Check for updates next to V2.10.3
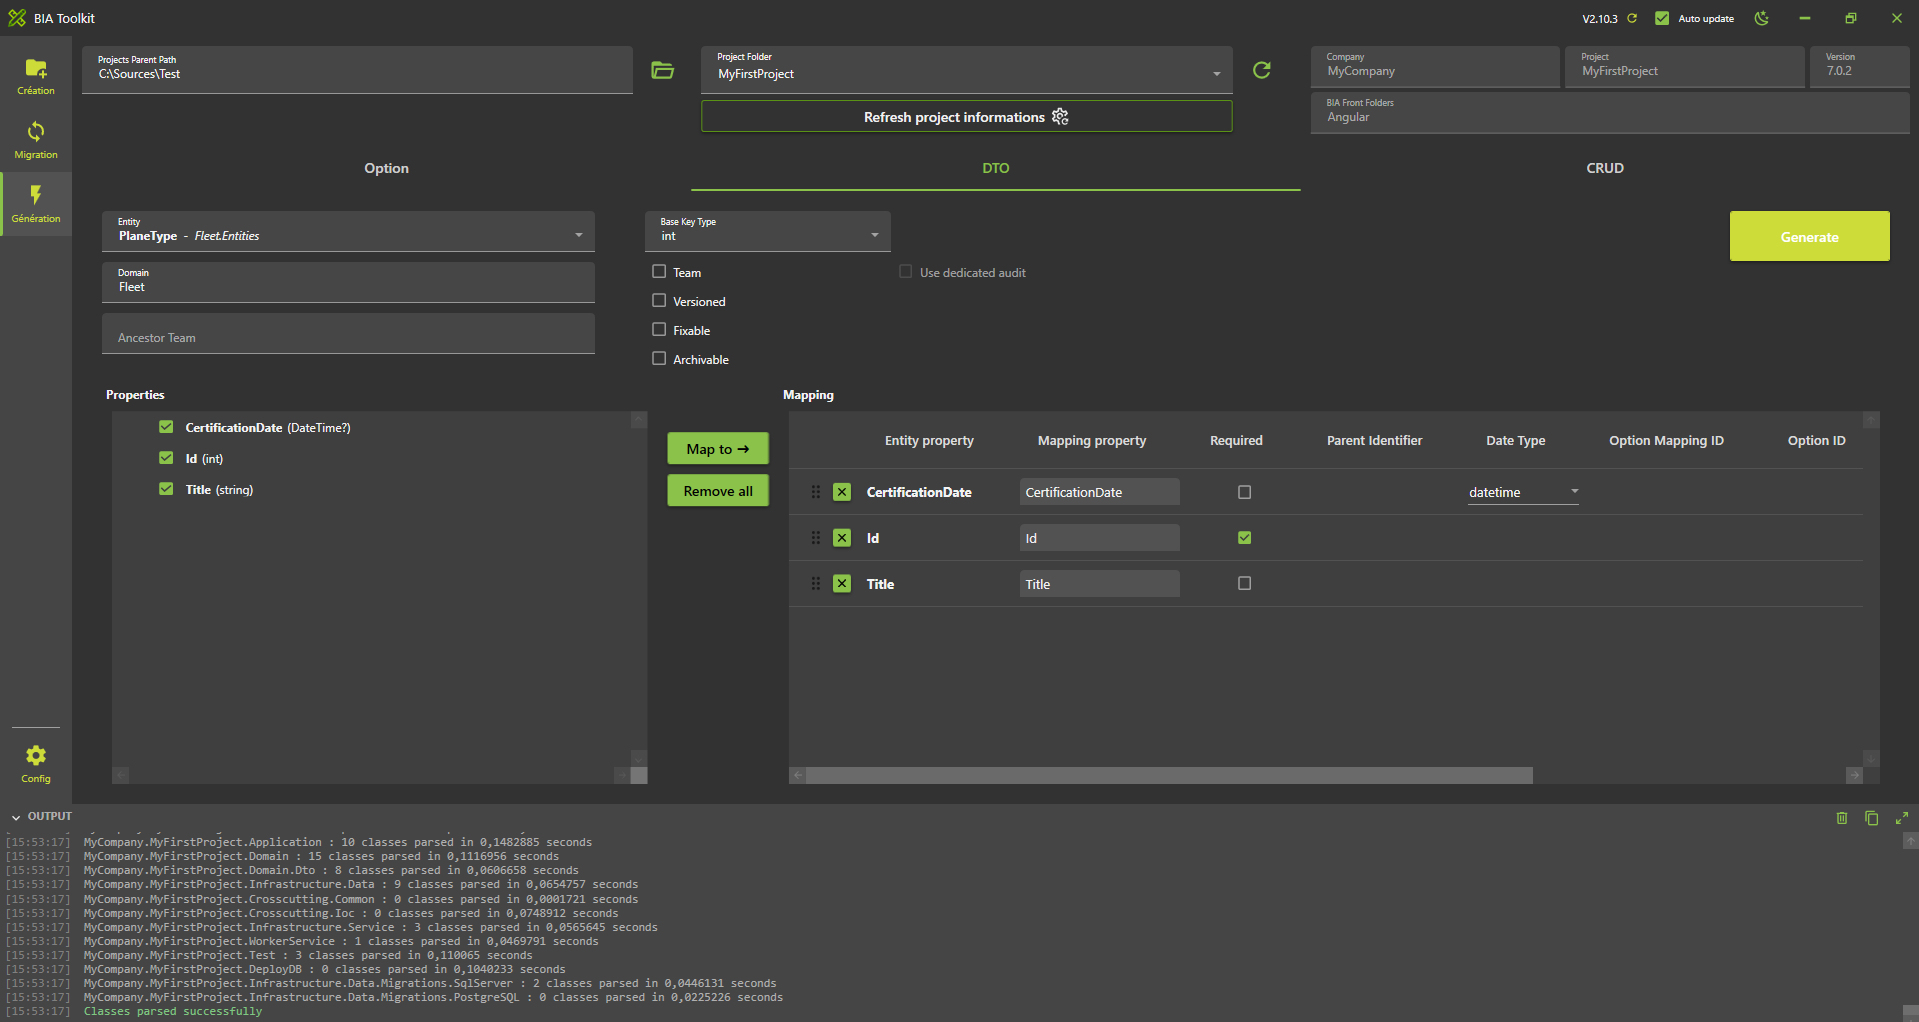This screenshot has height=1022, width=1919. click(1632, 18)
